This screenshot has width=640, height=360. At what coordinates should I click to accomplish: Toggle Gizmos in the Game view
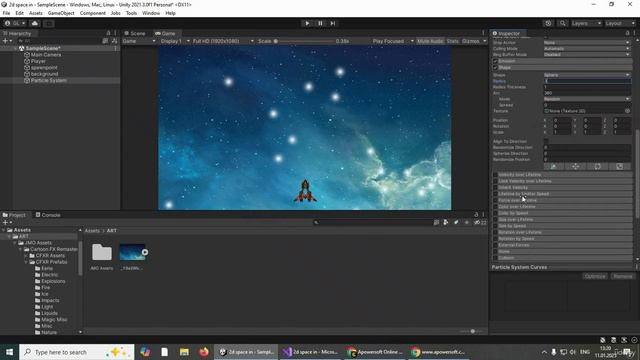(x=471, y=41)
